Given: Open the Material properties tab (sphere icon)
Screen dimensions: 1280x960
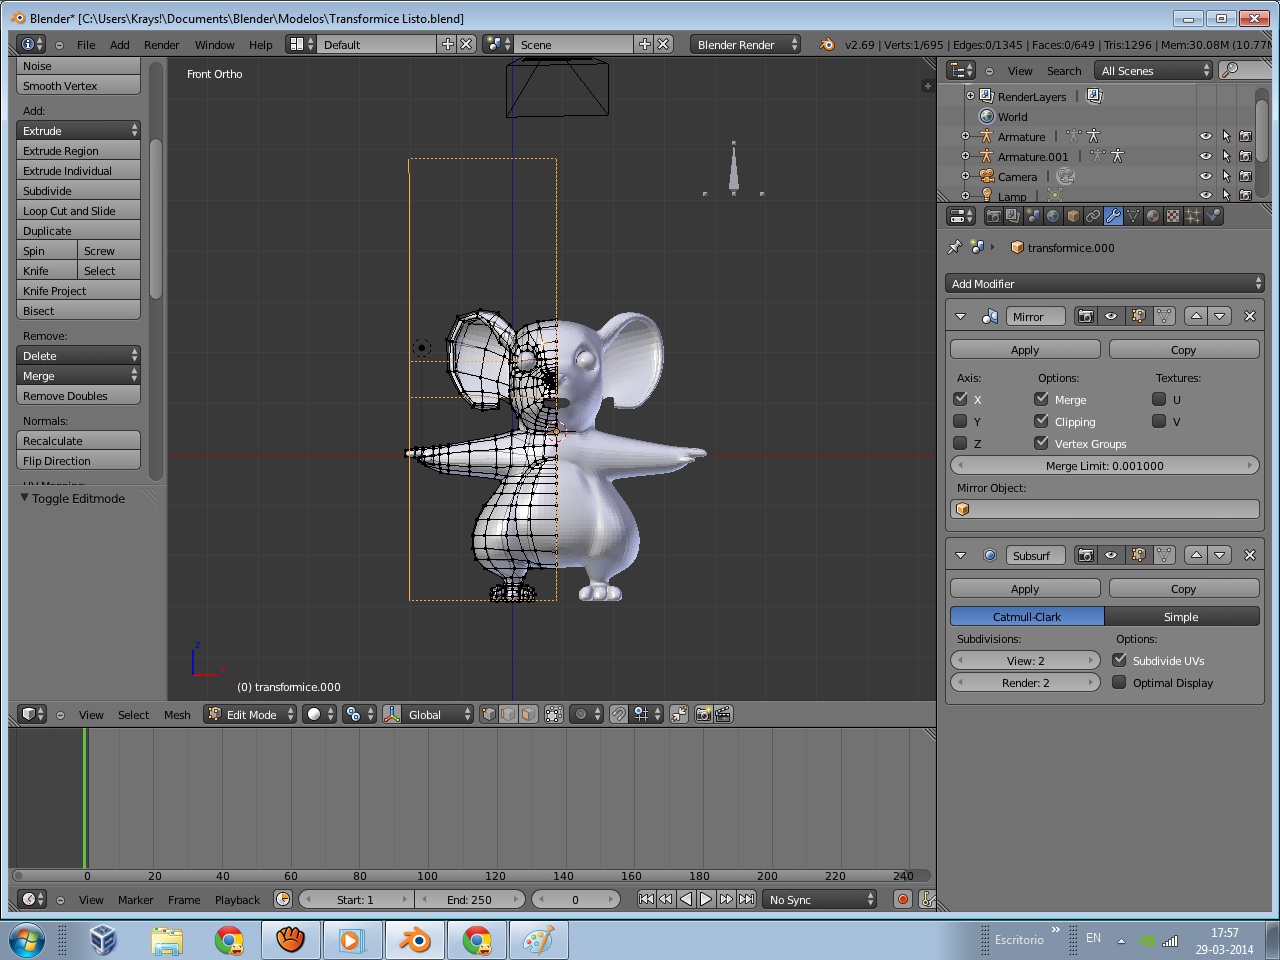Looking at the screenshot, I should point(1153,216).
